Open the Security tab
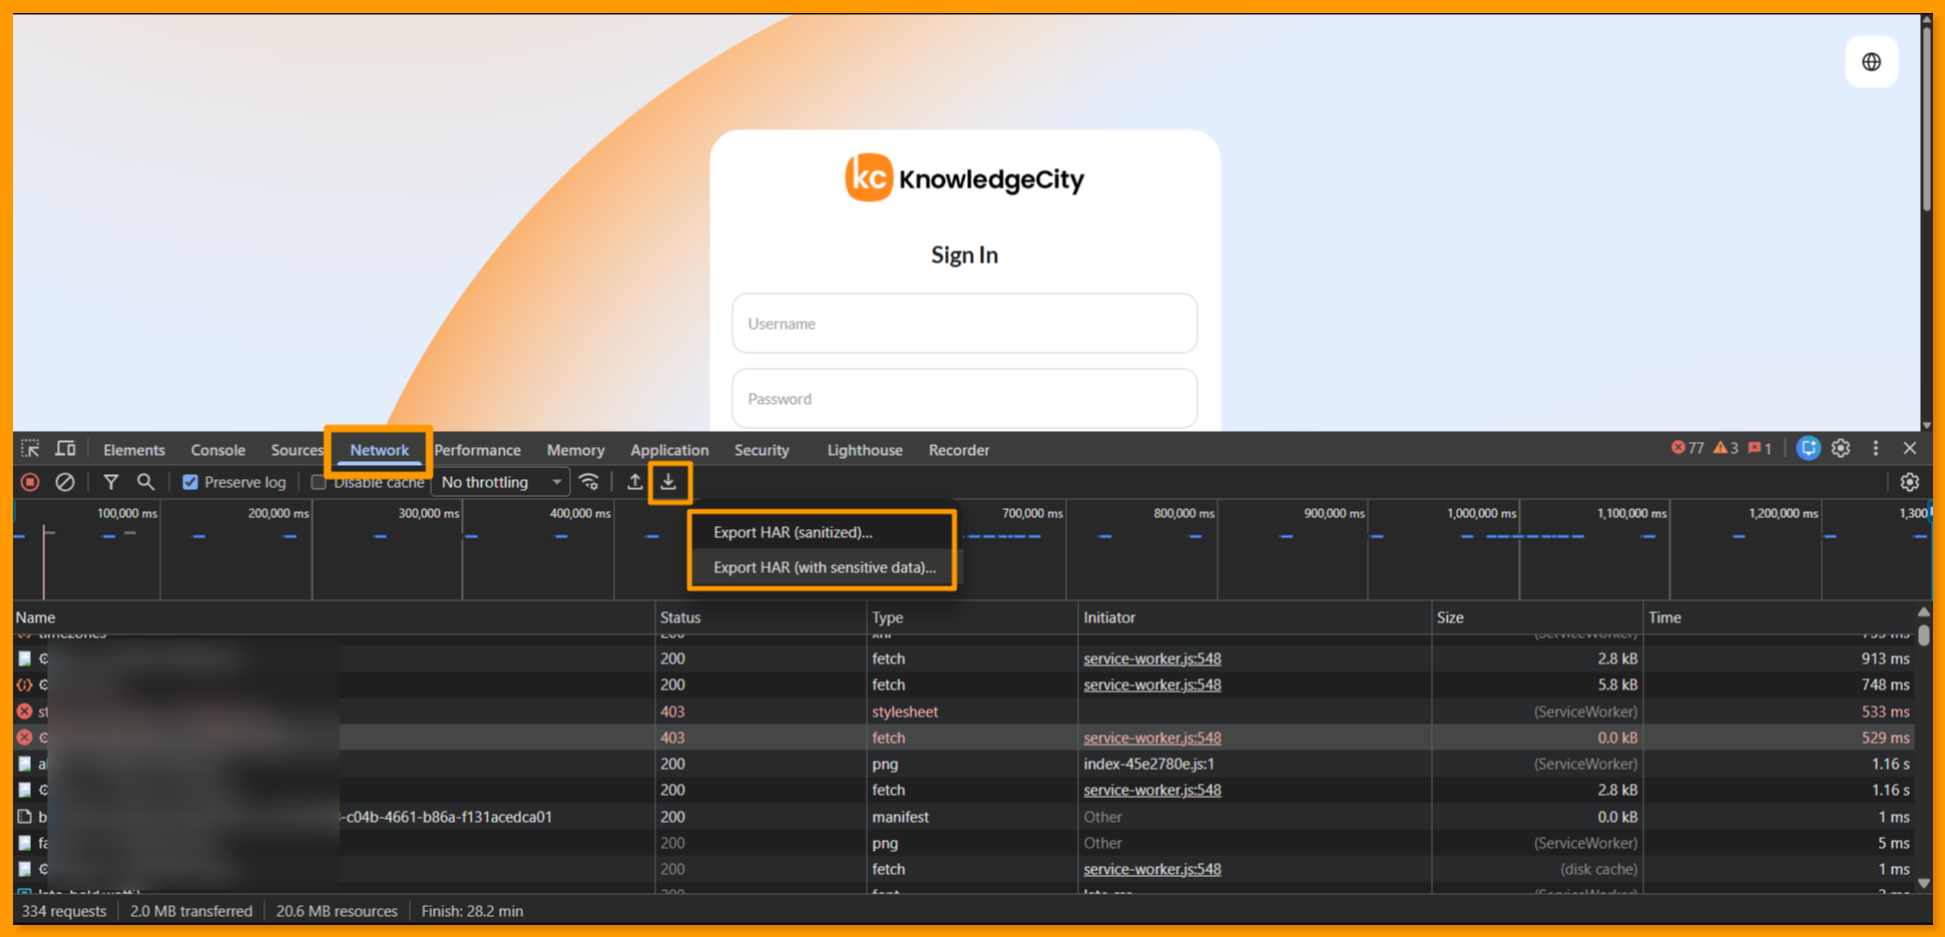The image size is (1945, 937). click(761, 450)
